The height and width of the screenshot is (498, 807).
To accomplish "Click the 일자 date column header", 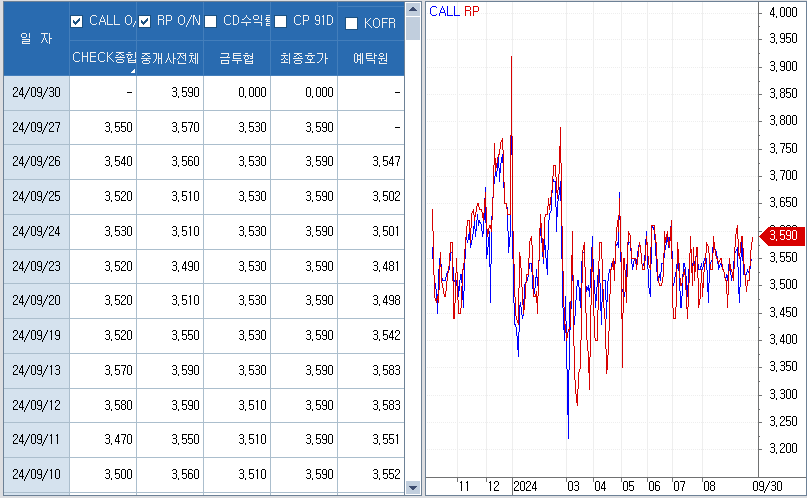I will [x=37, y=38].
